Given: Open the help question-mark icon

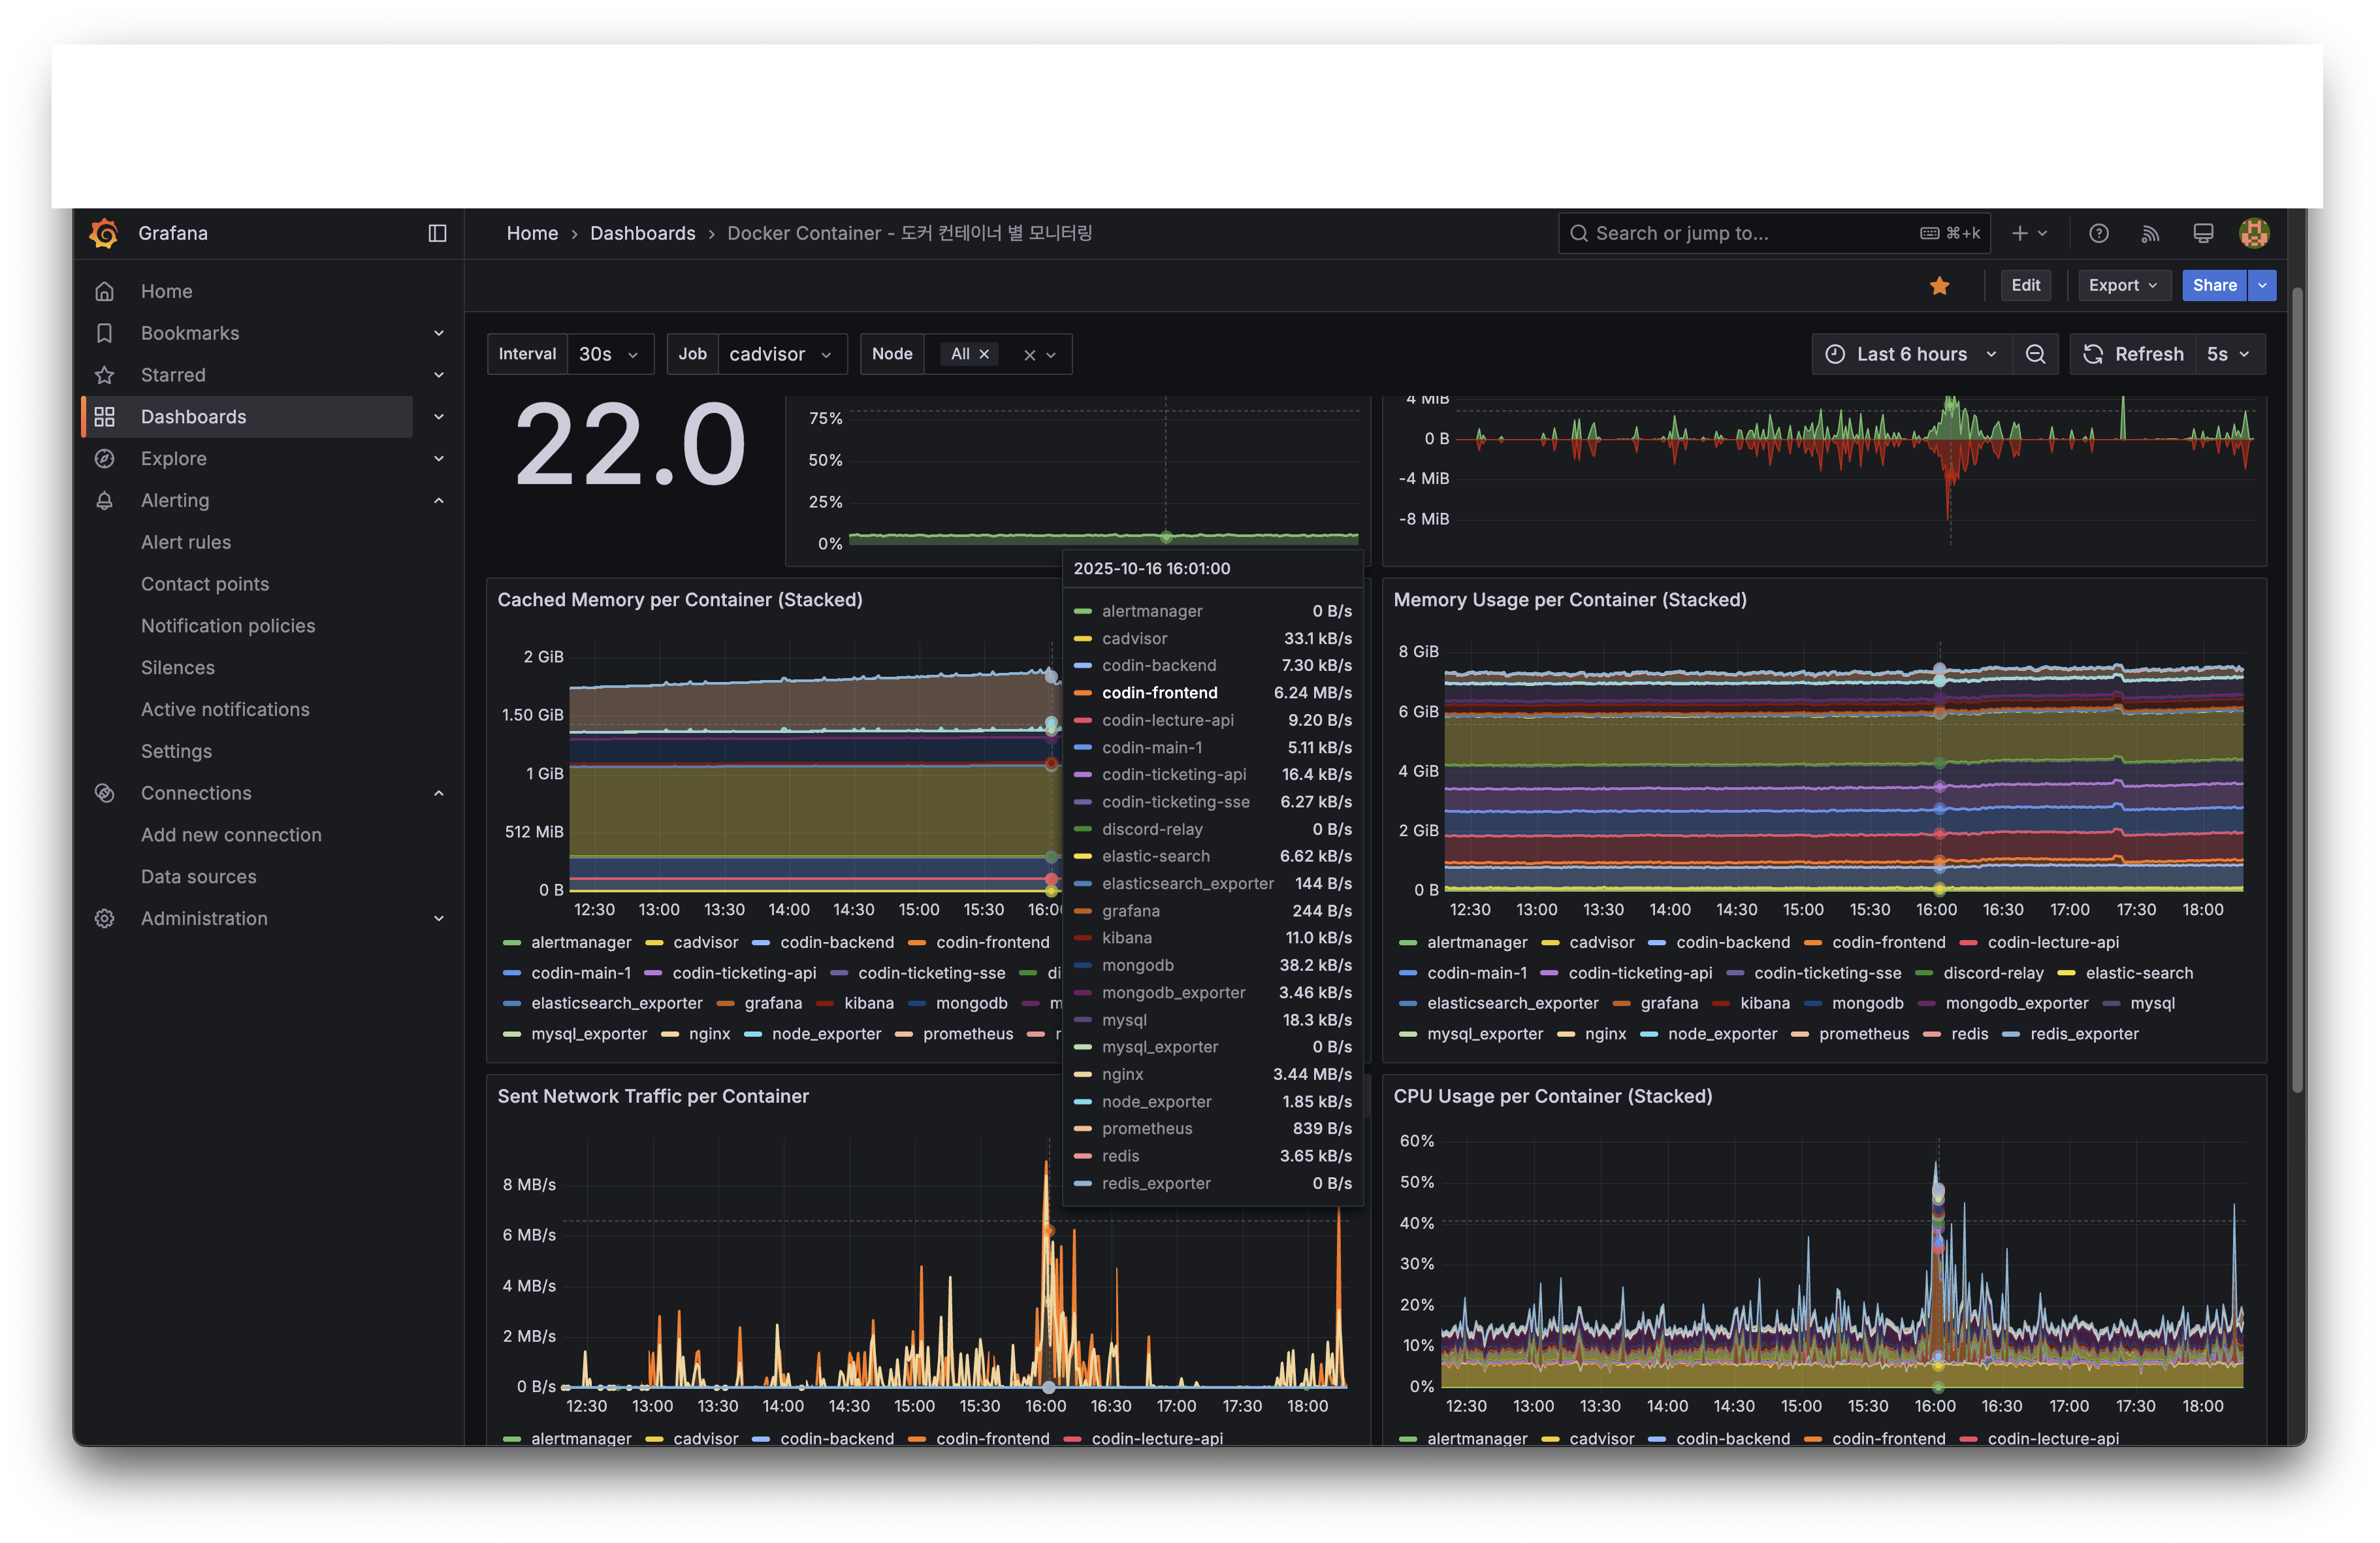Looking at the screenshot, I should [2098, 233].
